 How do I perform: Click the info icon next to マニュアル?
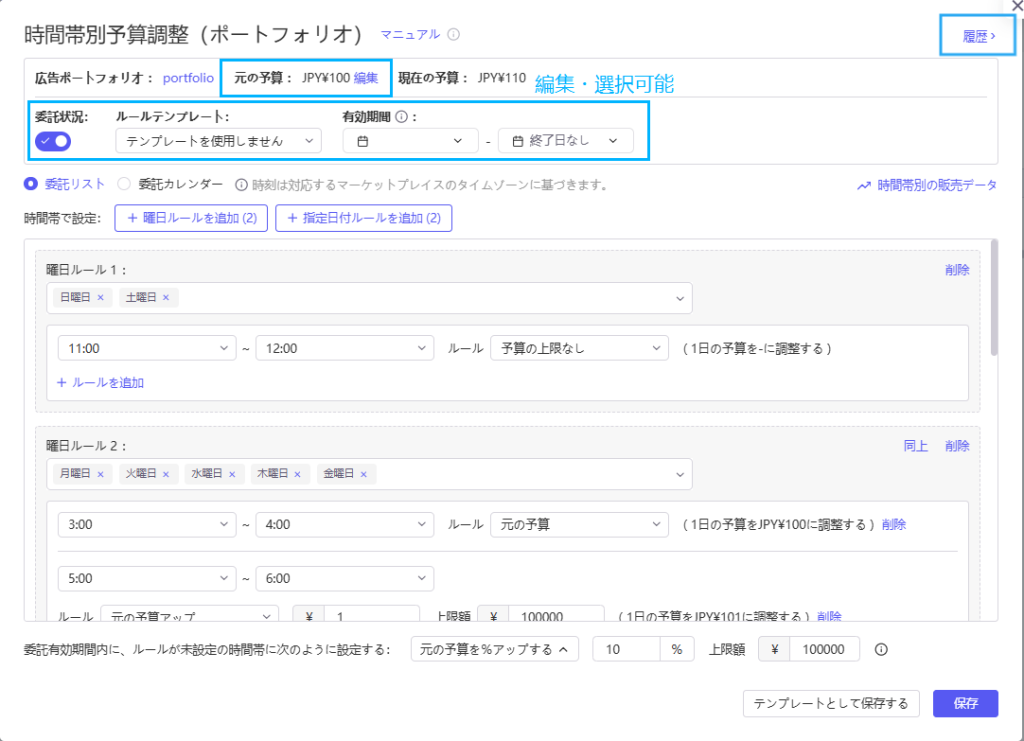click(453, 35)
